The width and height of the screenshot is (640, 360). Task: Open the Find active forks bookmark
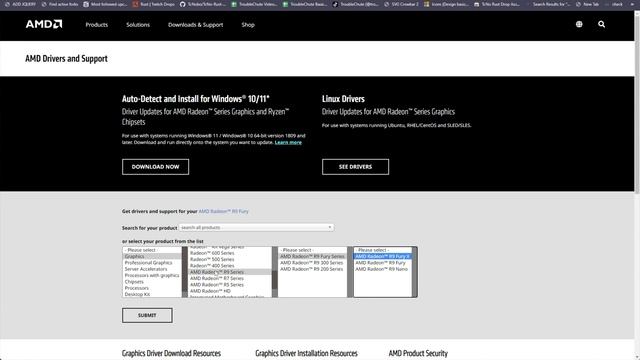click(x=60, y=4)
